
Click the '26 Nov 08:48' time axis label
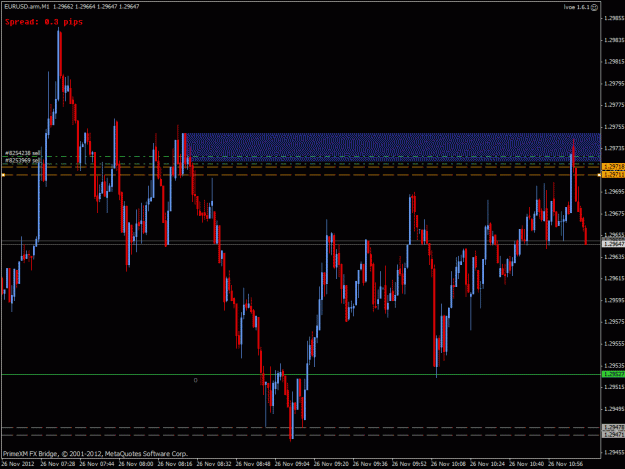tap(253, 464)
